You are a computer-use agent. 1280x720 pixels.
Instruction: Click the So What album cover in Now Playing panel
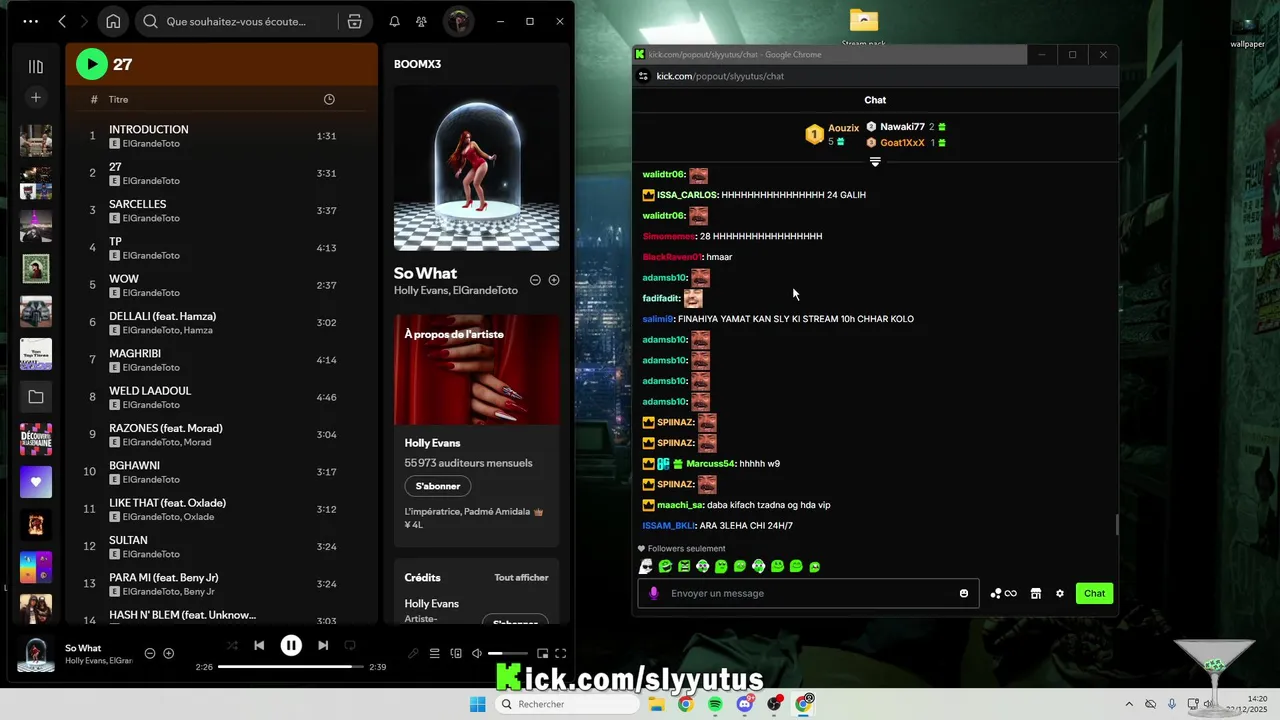476,168
